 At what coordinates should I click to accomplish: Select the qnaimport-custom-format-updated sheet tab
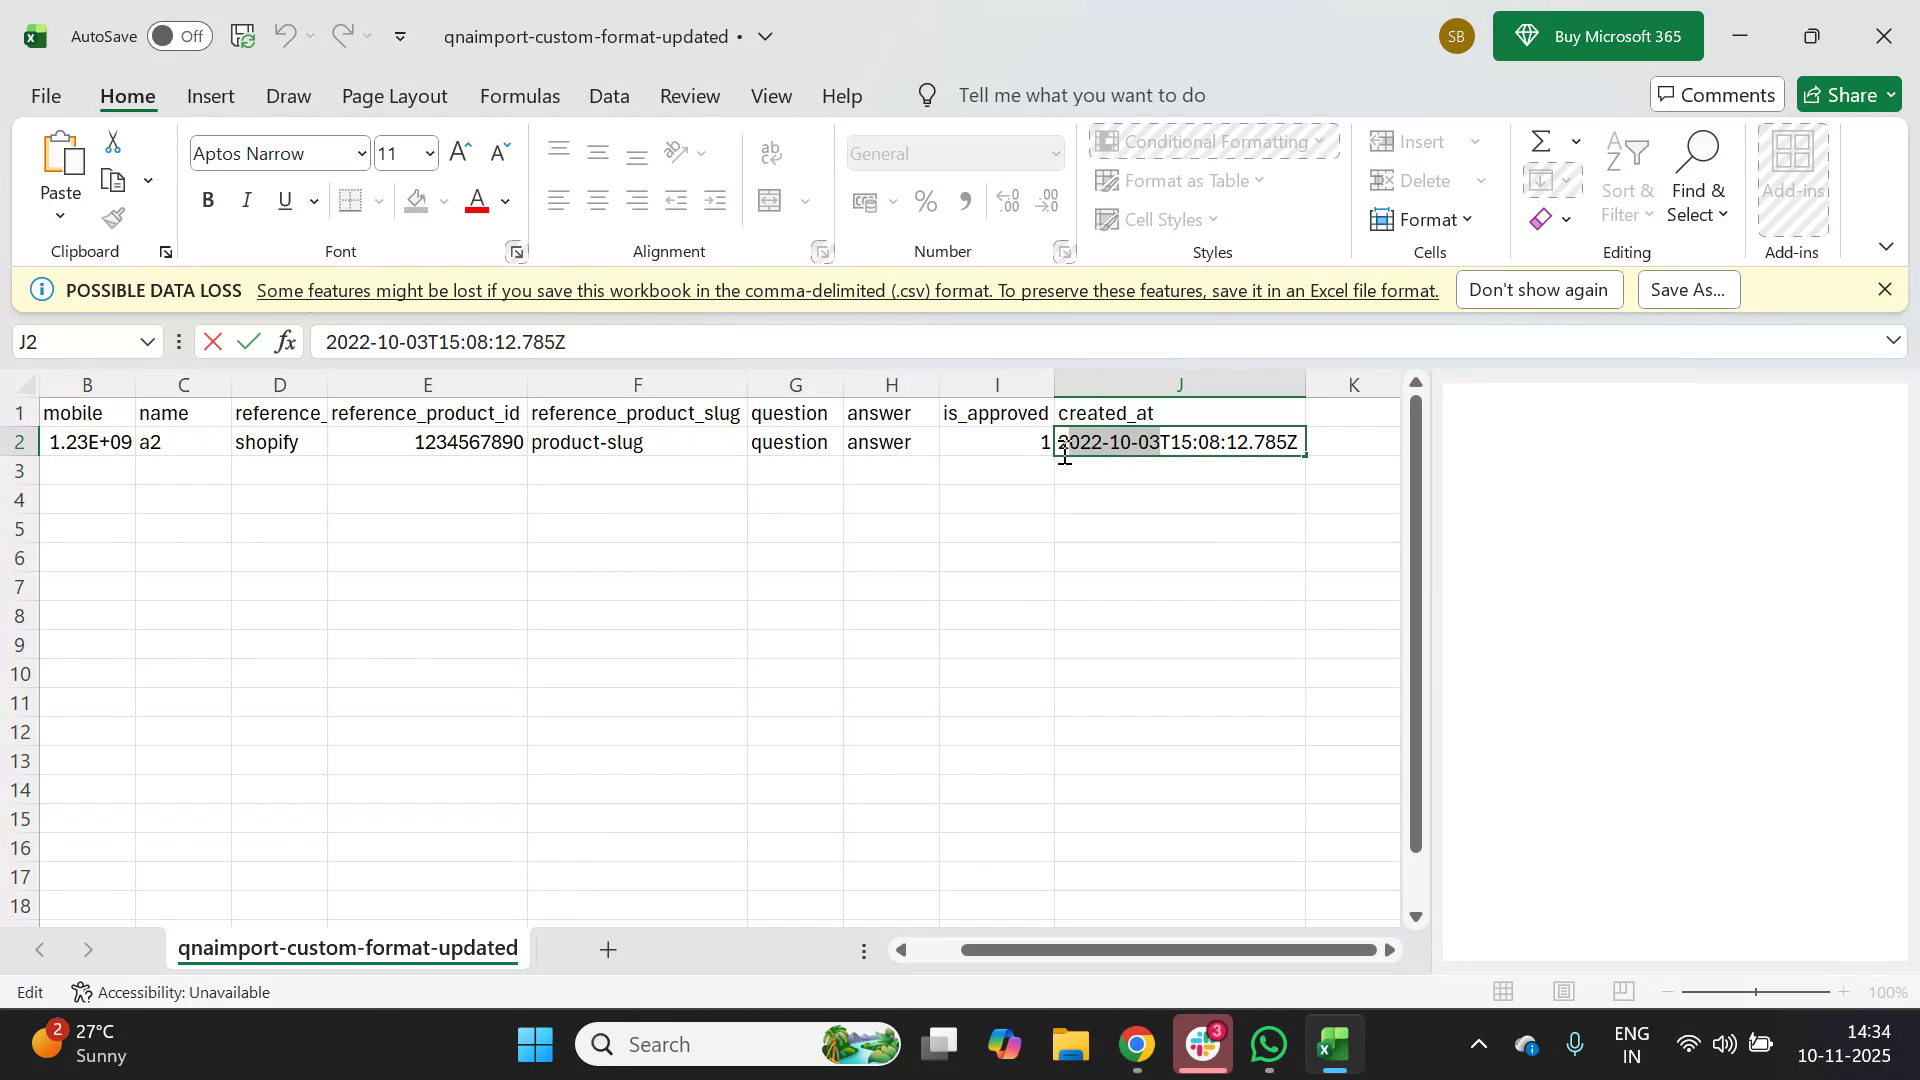pyautogui.click(x=347, y=948)
